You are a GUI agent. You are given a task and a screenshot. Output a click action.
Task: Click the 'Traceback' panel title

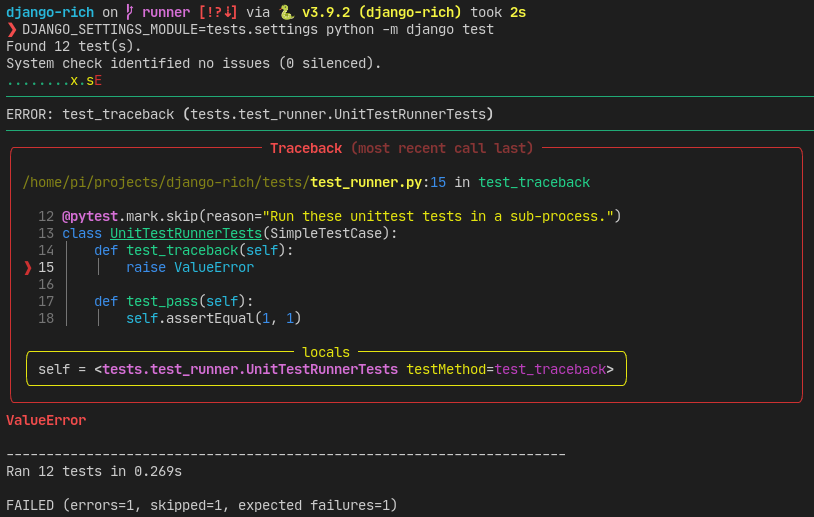pyautogui.click(x=306, y=148)
